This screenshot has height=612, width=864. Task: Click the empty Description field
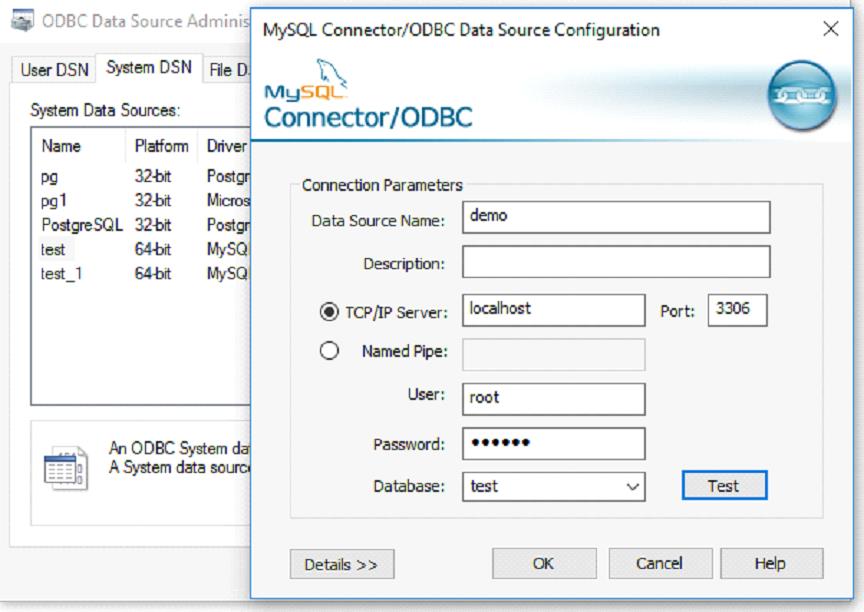click(x=616, y=262)
